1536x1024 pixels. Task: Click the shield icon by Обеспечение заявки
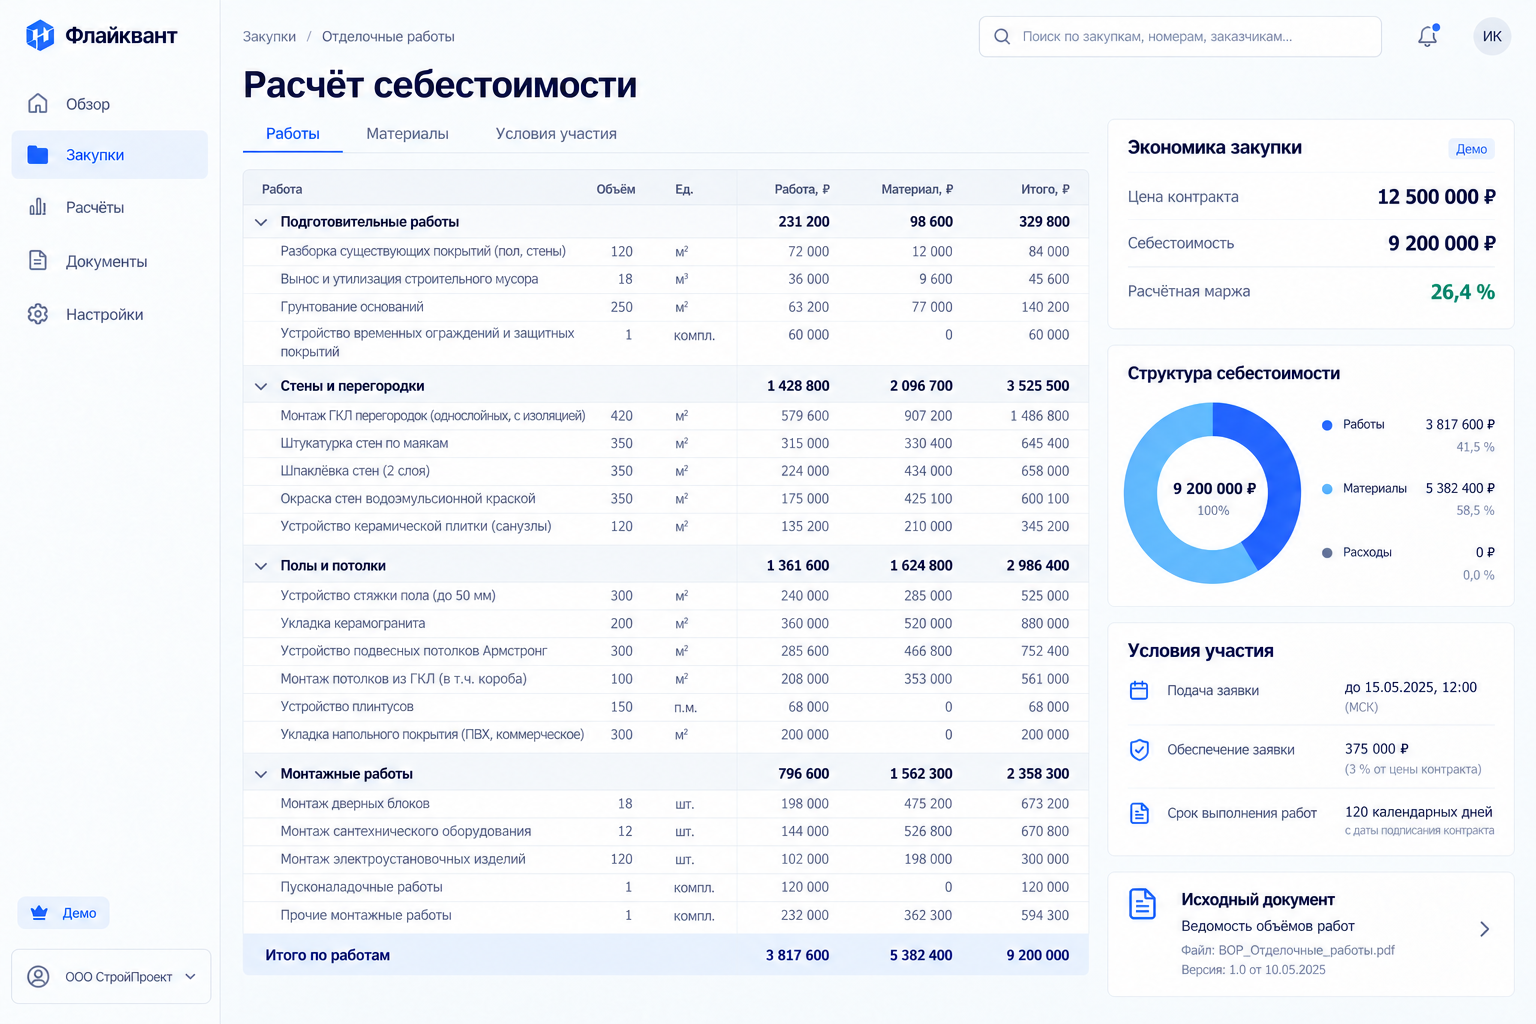[1139, 750]
